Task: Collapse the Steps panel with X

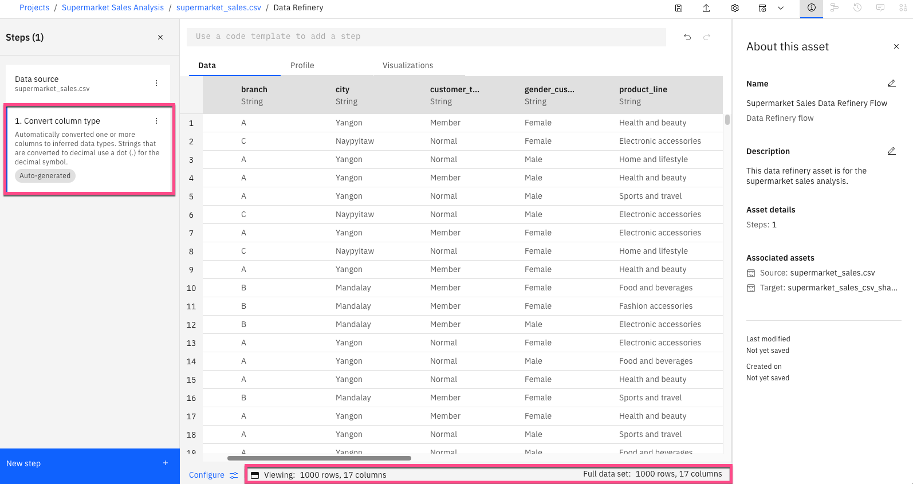Action: 161,37
